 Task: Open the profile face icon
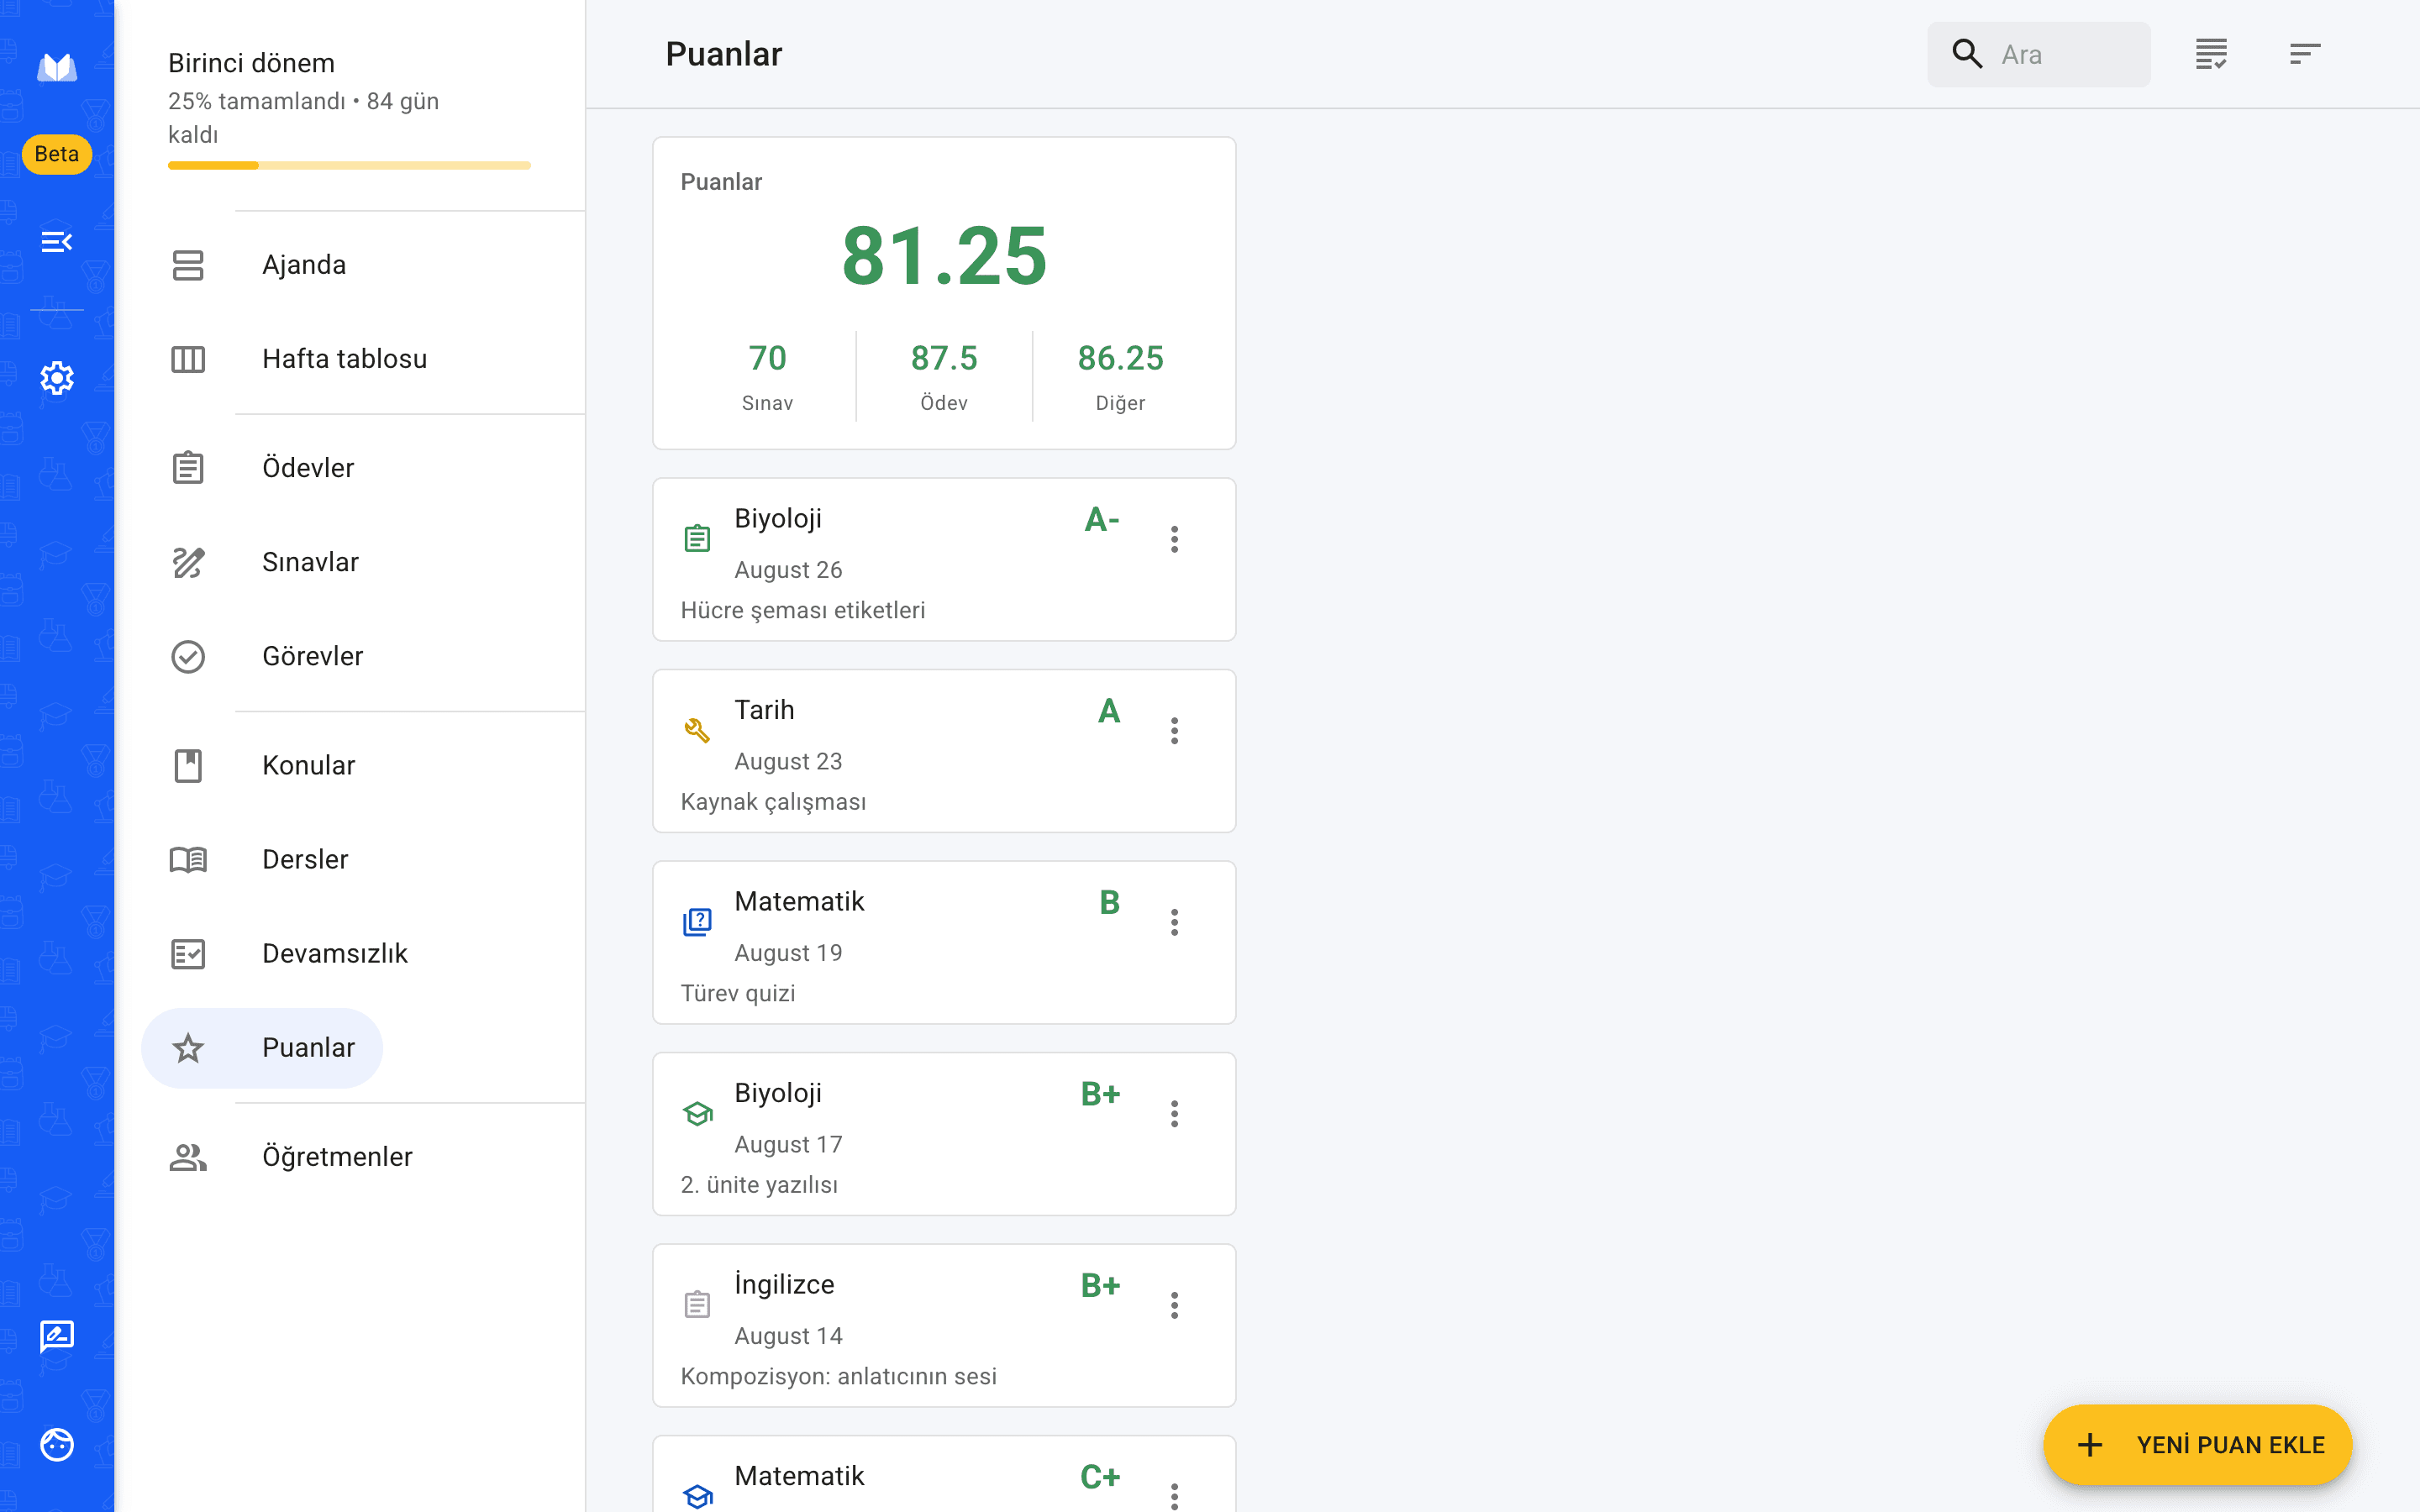point(57,1445)
